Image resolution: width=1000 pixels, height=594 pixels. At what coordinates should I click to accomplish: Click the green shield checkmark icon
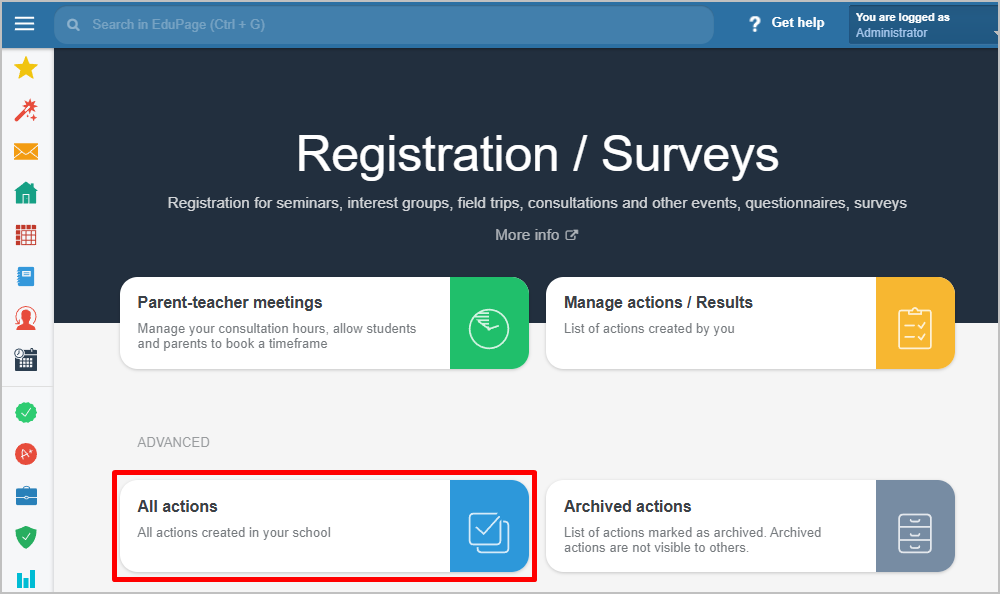pyautogui.click(x=26, y=537)
